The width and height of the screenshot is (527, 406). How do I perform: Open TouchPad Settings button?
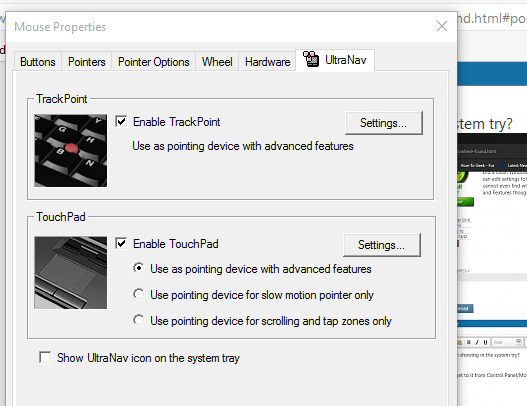[x=381, y=245]
